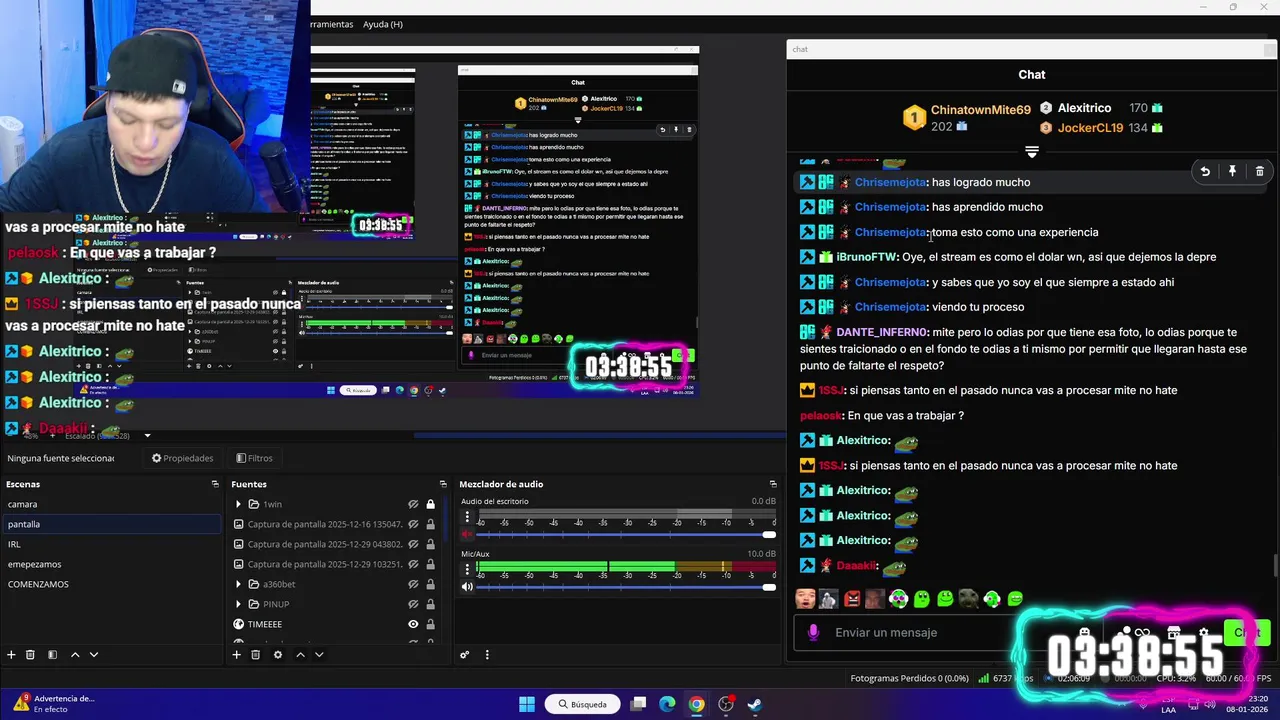The height and width of the screenshot is (720, 1280).
Task: Delete the highlighted chat message
Action: [x=1259, y=172]
